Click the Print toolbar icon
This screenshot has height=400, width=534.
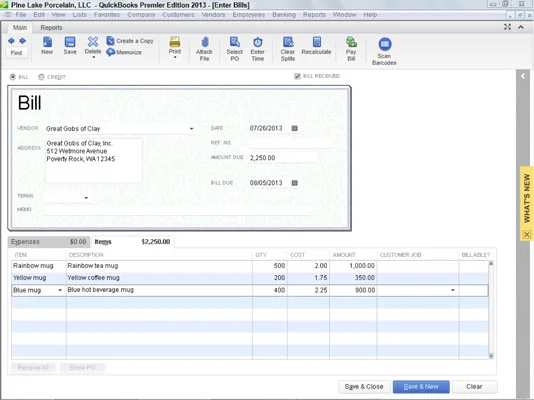[x=175, y=42]
